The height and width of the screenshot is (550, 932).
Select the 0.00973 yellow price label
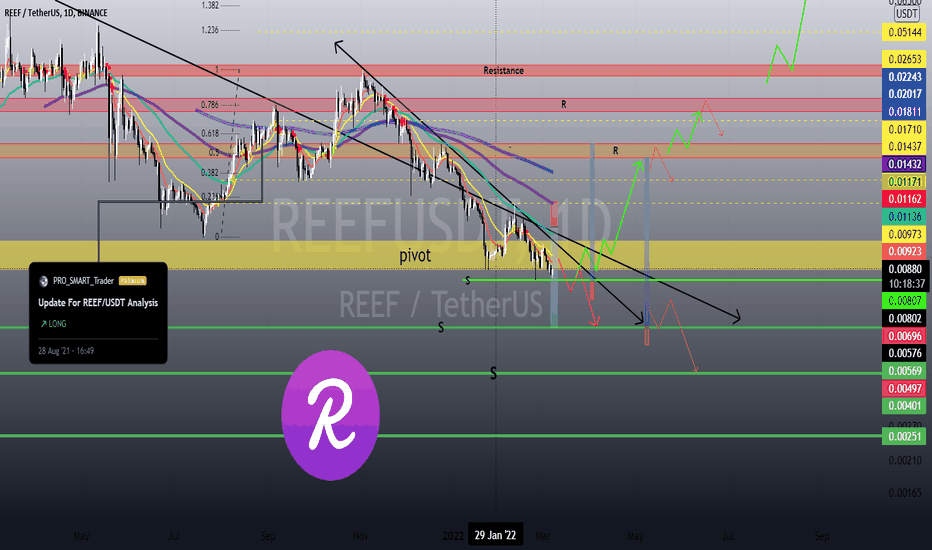click(x=905, y=234)
